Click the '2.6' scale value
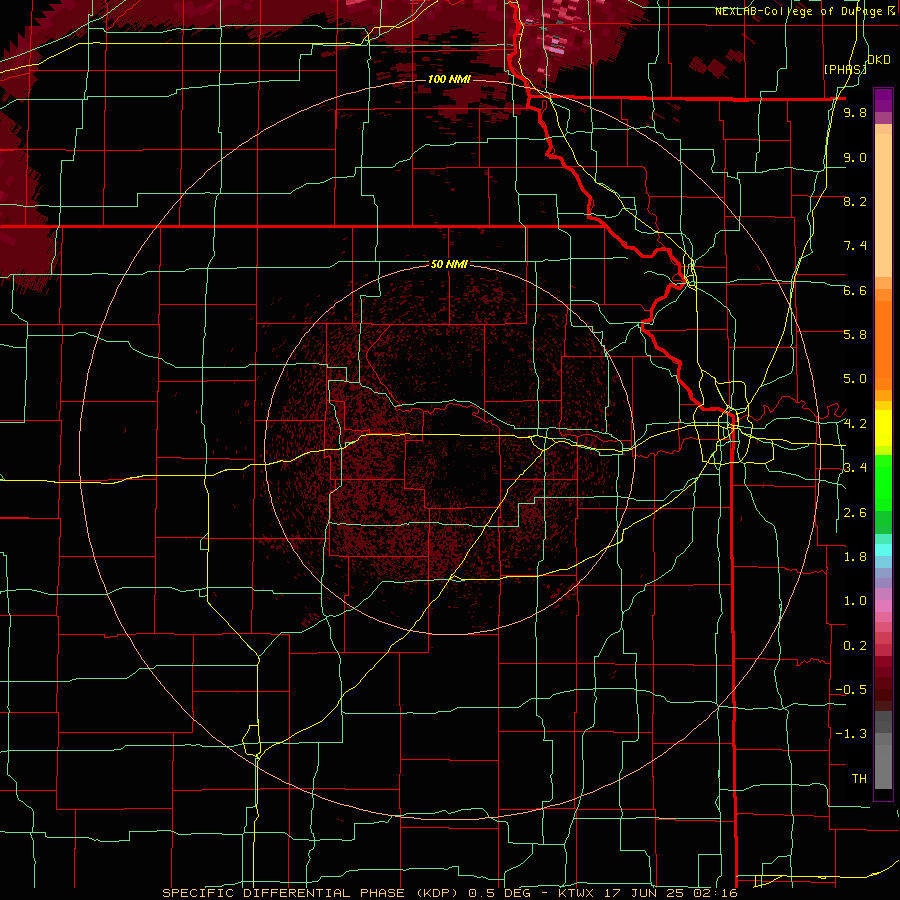 coord(855,513)
